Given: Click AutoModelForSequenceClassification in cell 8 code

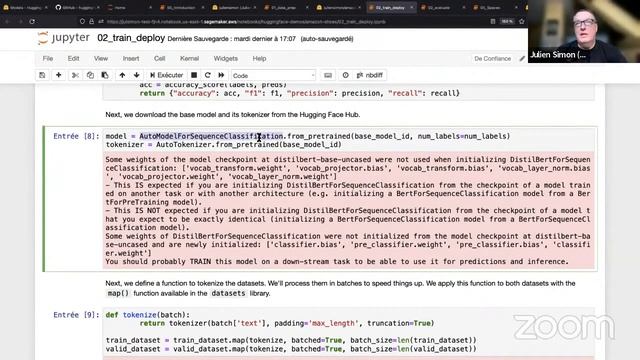Looking at the screenshot, I should tap(211, 136).
